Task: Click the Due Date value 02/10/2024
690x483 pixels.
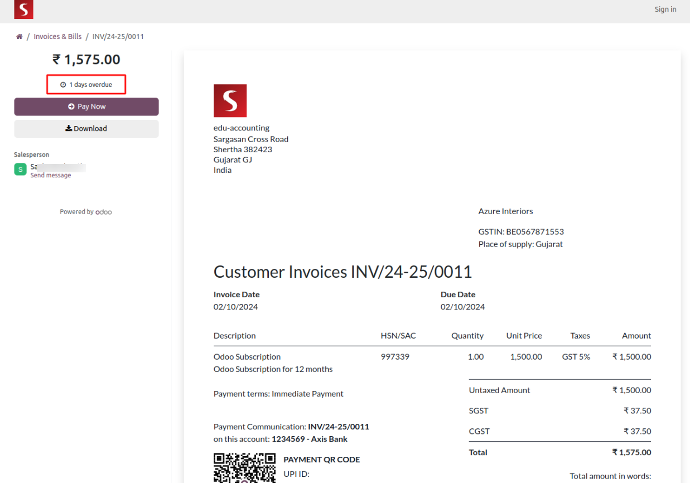Action: coord(462,307)
